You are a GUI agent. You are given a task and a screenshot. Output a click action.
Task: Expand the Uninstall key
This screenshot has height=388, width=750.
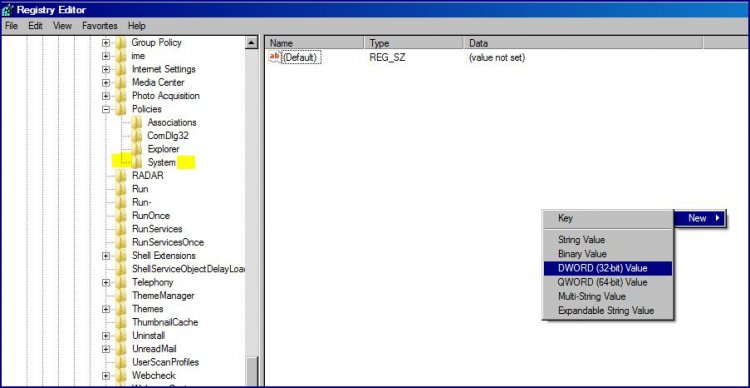point(106,336)
